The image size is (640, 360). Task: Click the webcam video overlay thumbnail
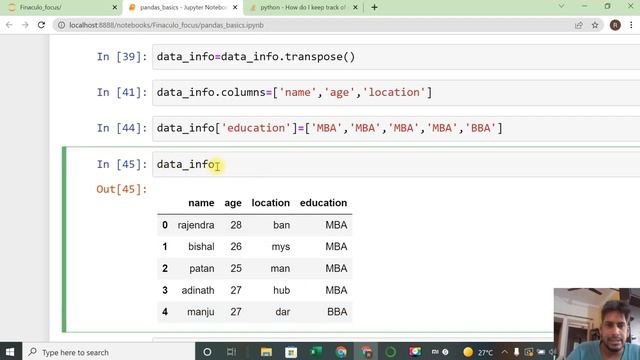pyautogui.click(x=597, y=324)
